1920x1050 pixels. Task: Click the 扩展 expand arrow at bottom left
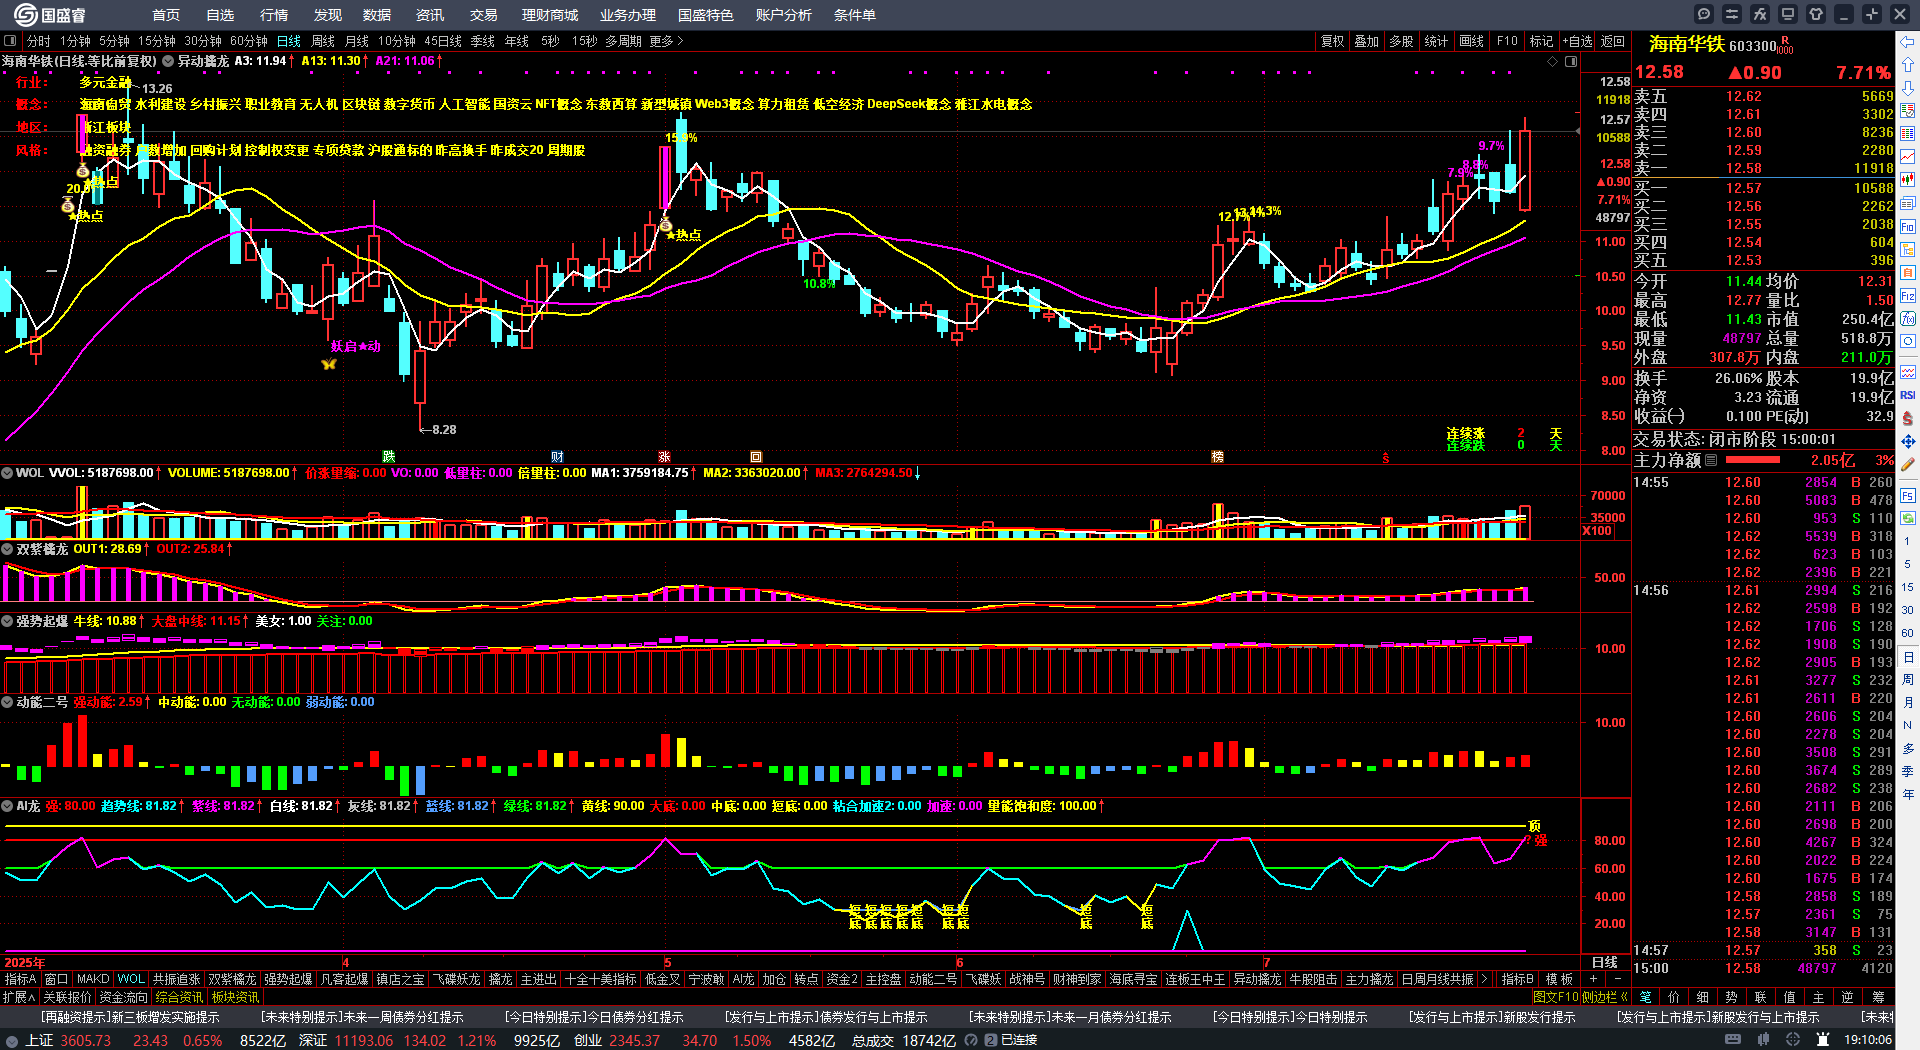19,997
